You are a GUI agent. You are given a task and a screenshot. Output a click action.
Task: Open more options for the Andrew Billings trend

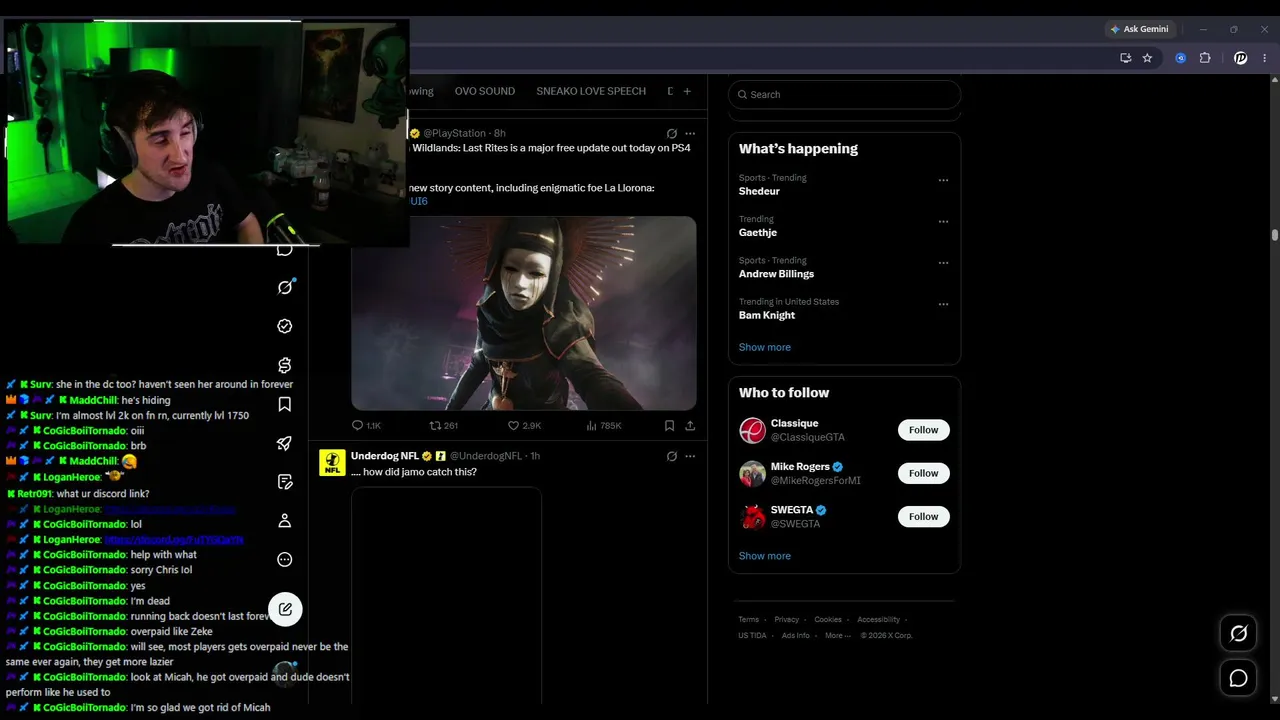943,263
